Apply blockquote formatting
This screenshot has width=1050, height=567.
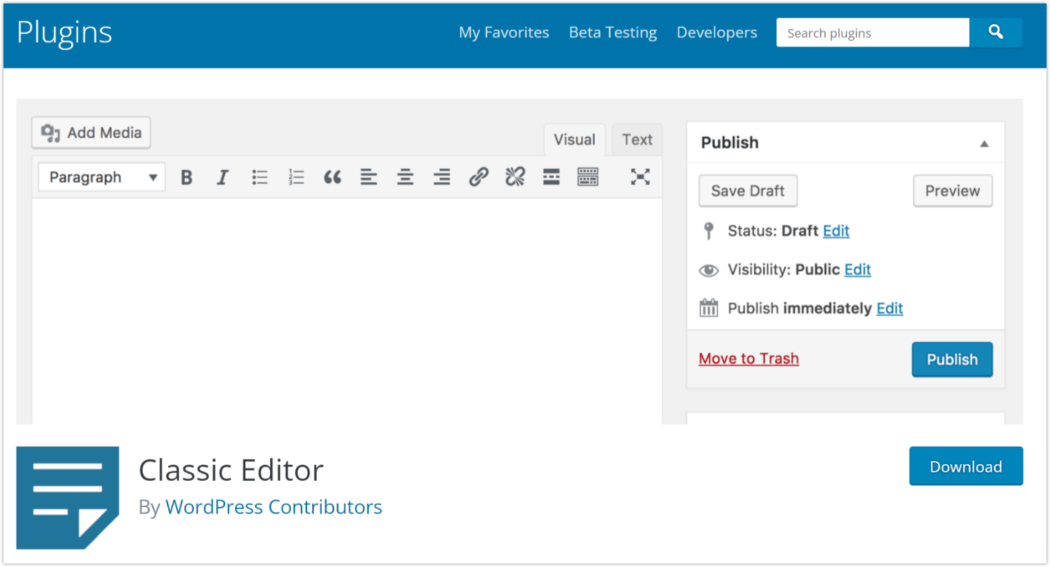tap(332, 177)
